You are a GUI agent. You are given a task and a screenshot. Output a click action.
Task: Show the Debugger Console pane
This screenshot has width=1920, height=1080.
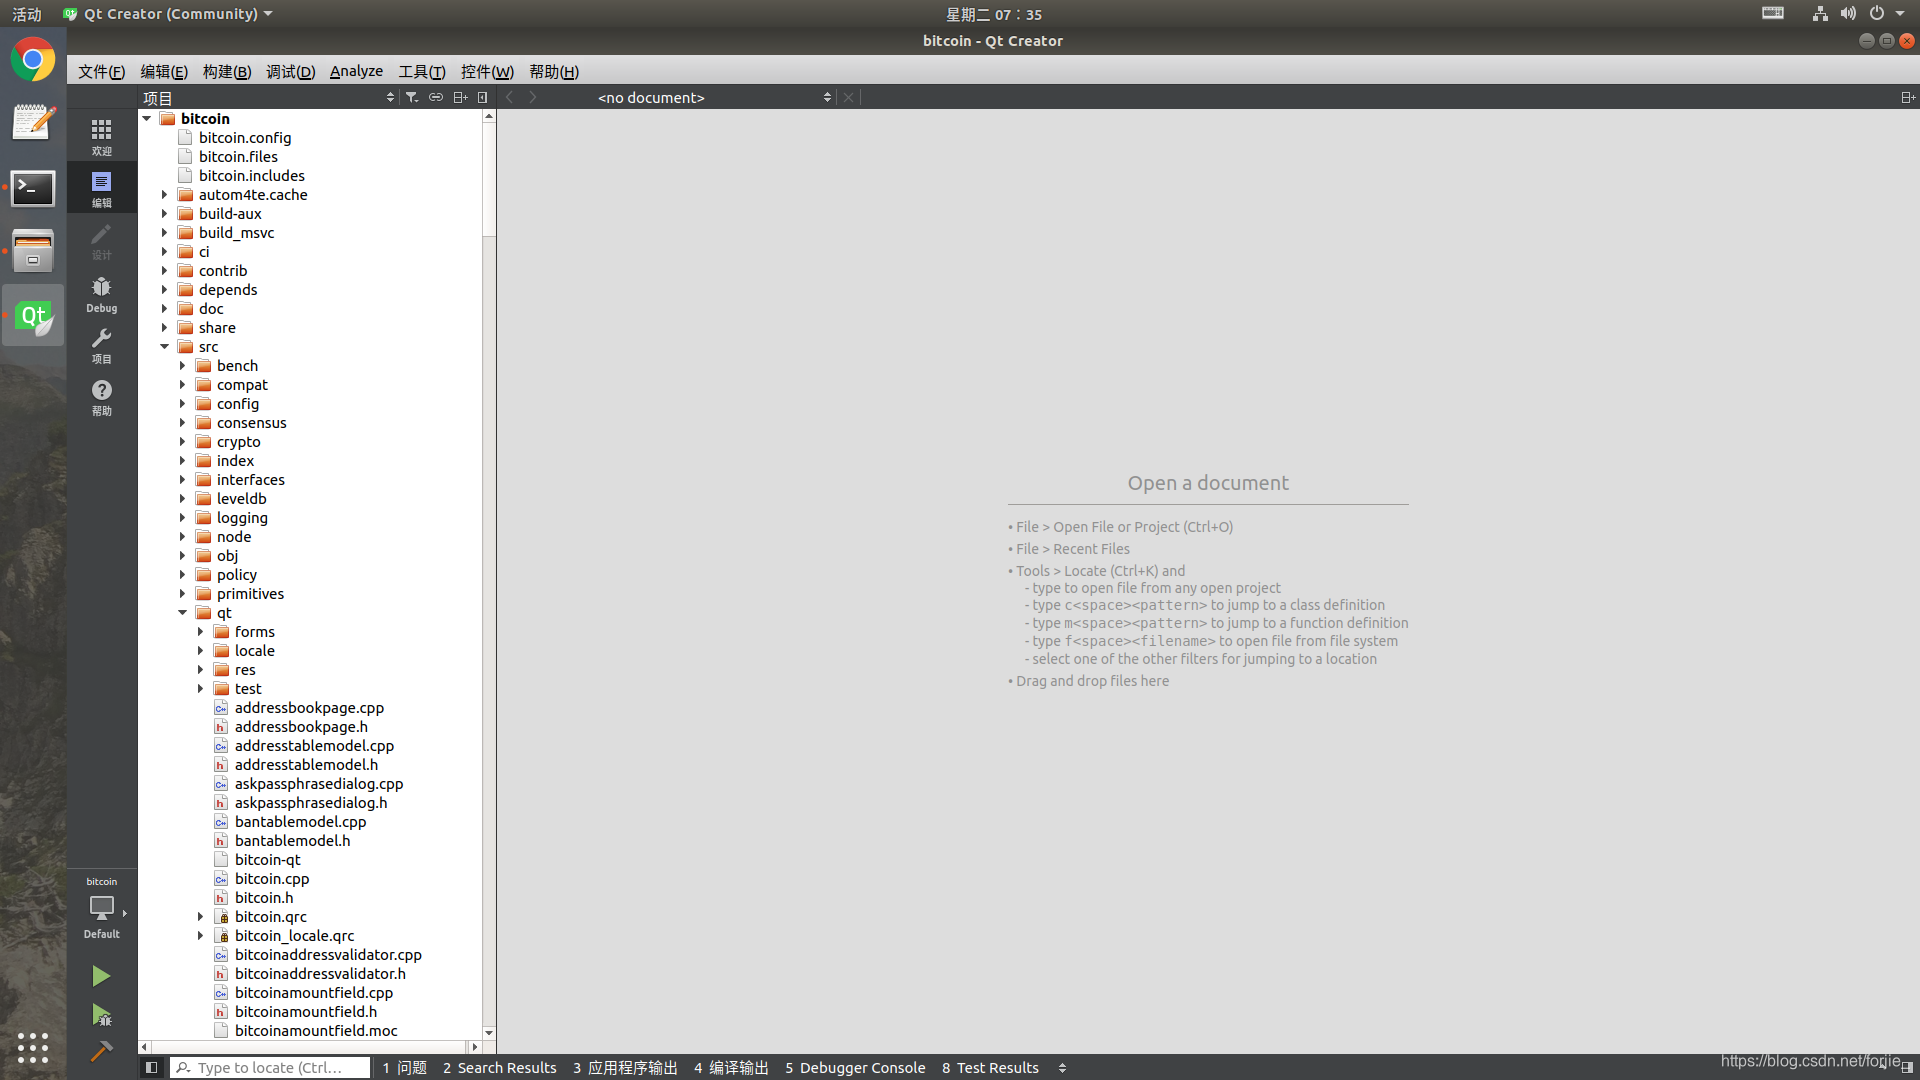pyautogui.click(x=855, y=1067)
